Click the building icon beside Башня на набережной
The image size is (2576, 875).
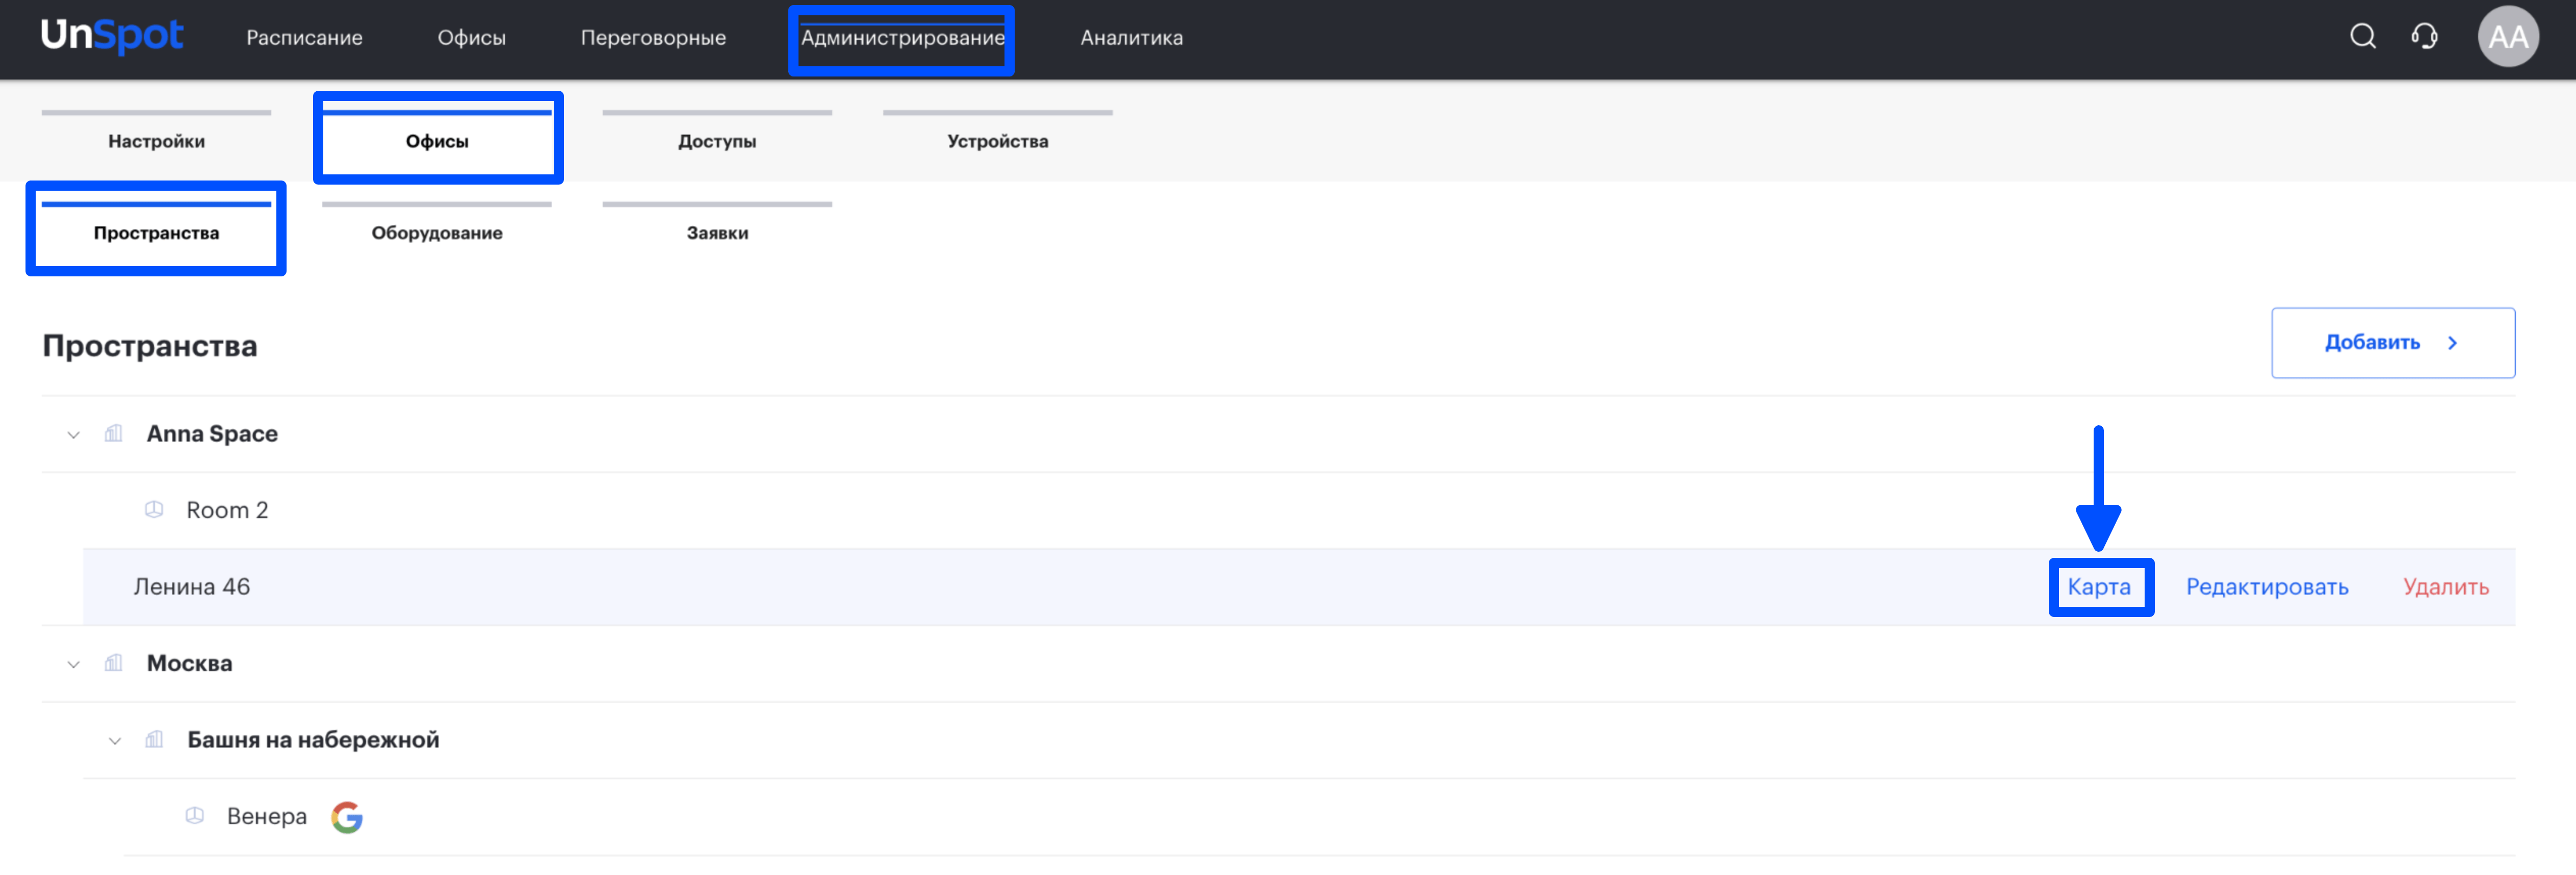154,740
